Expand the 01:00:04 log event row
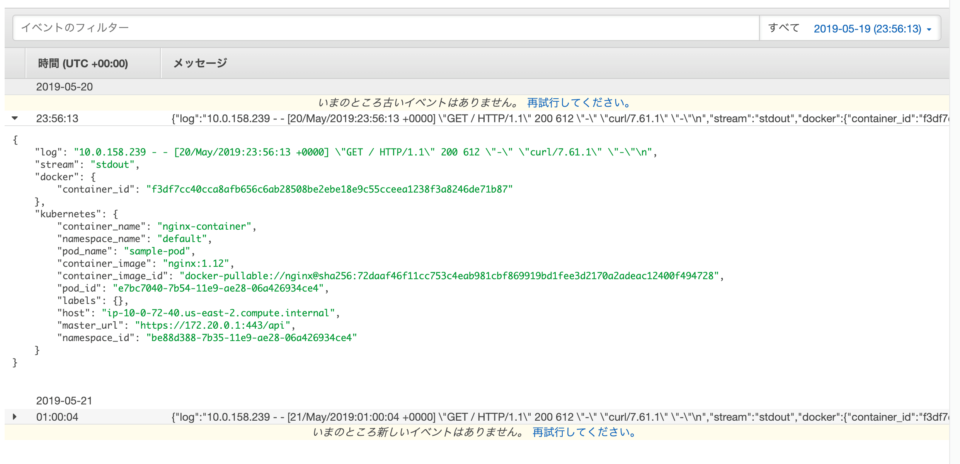960x464 pixels. pyautogui.click(x=15, y=416)
